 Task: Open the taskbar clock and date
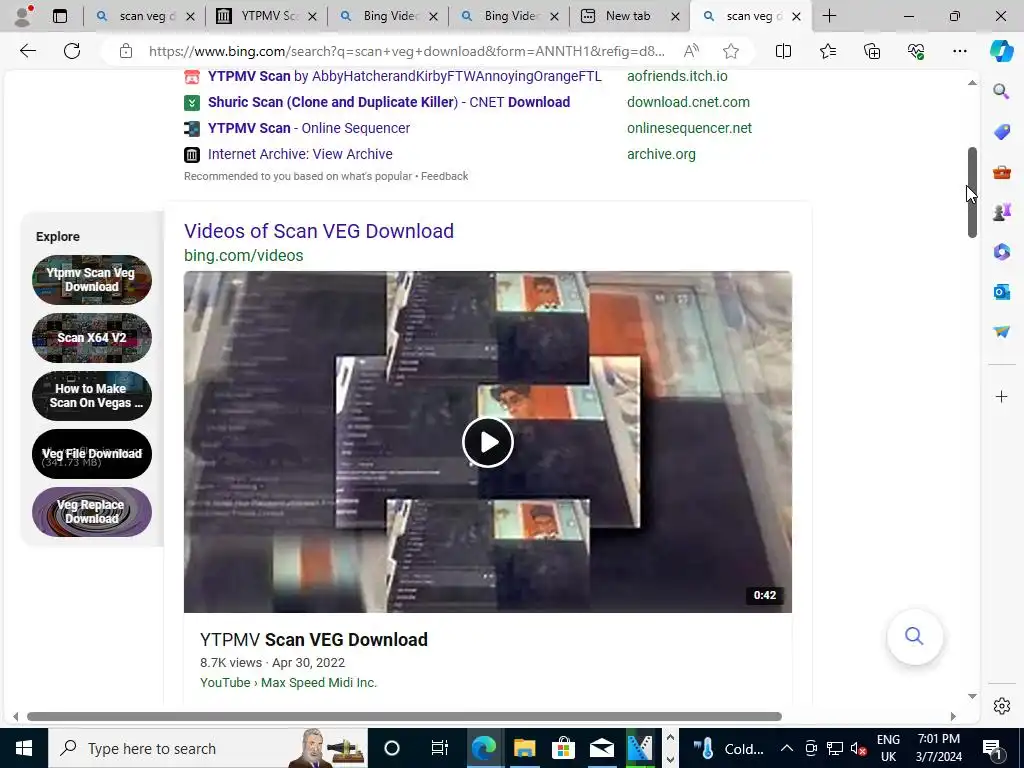[938, 748]
